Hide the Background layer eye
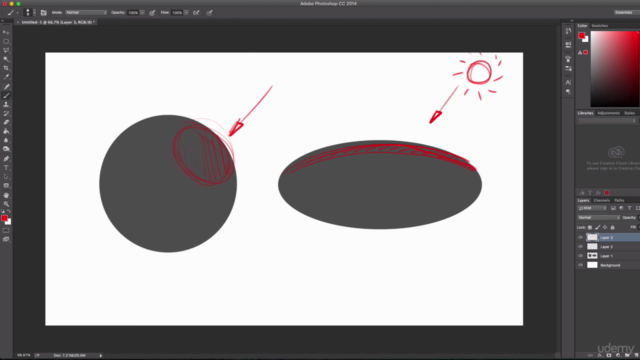Screen dimensions: 640x360 tap(580, 265)
